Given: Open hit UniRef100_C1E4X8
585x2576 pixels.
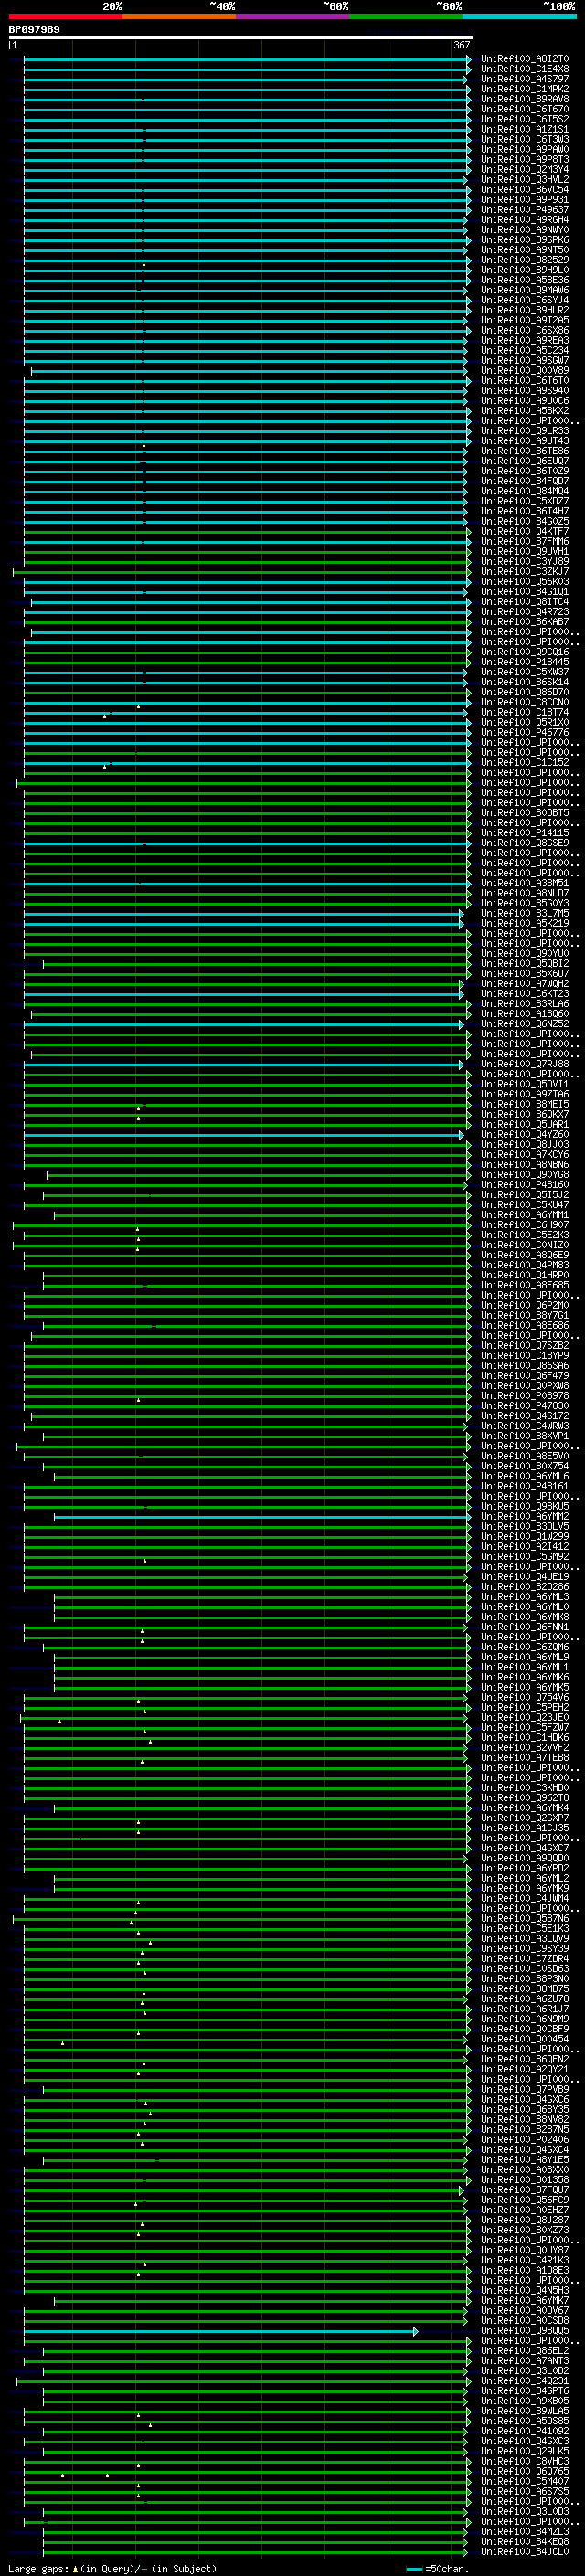Looking at the screenshot, I should point(525,69).
